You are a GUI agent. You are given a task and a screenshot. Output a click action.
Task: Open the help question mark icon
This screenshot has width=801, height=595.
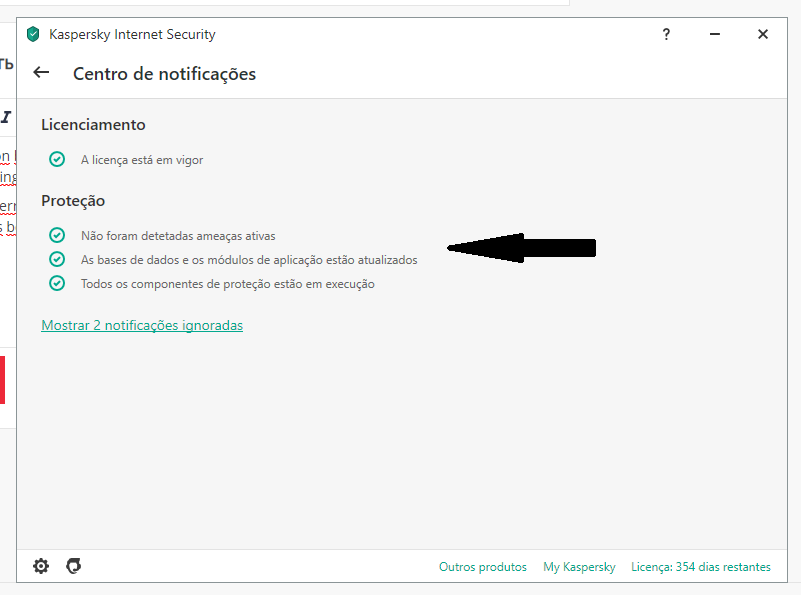[666, 34]
